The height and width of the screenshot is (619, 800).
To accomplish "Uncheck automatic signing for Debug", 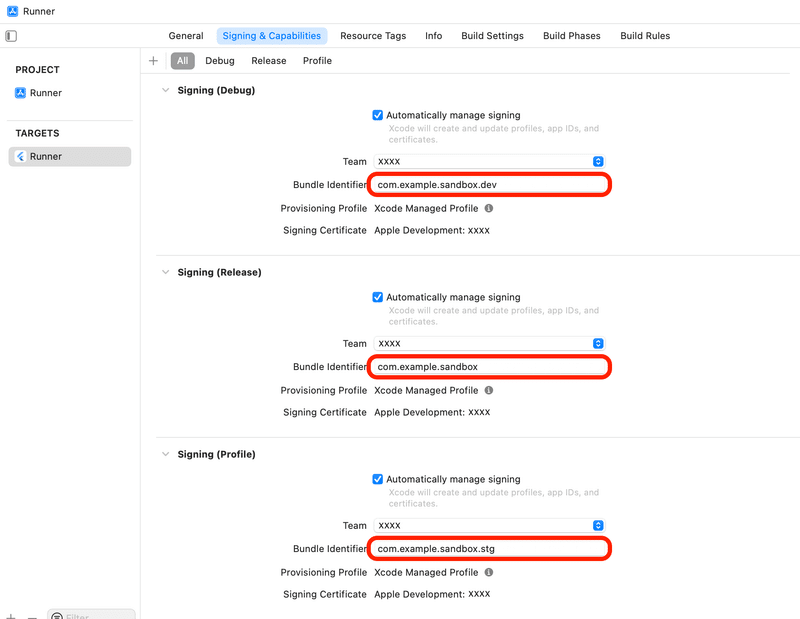I will tap(378, 116).
